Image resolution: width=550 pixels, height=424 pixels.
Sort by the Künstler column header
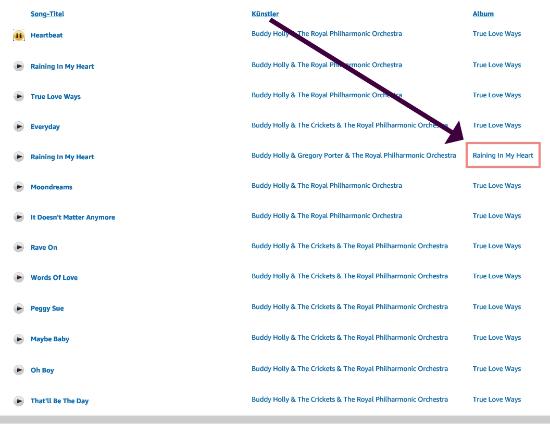(x=265, y=14)
